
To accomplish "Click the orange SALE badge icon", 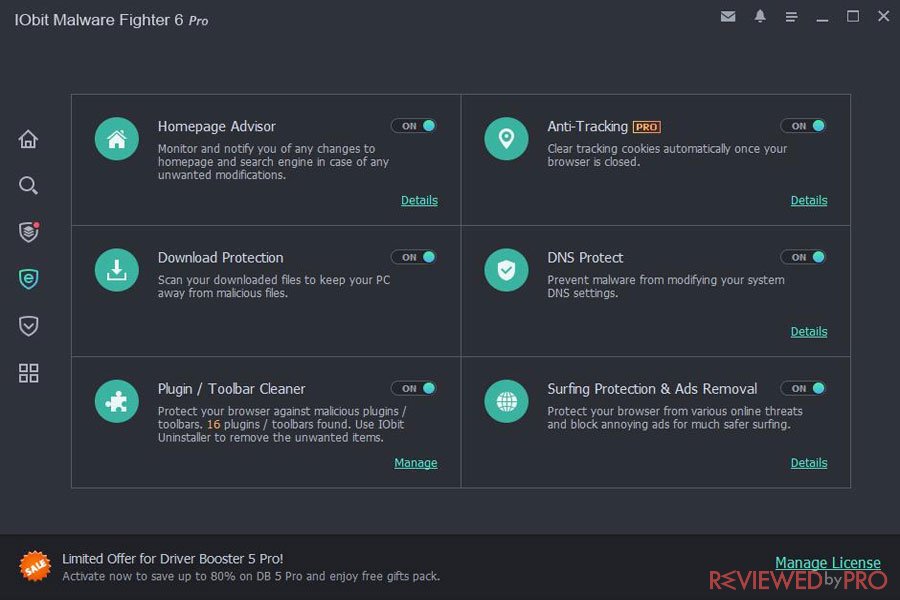I will [35, 566].
